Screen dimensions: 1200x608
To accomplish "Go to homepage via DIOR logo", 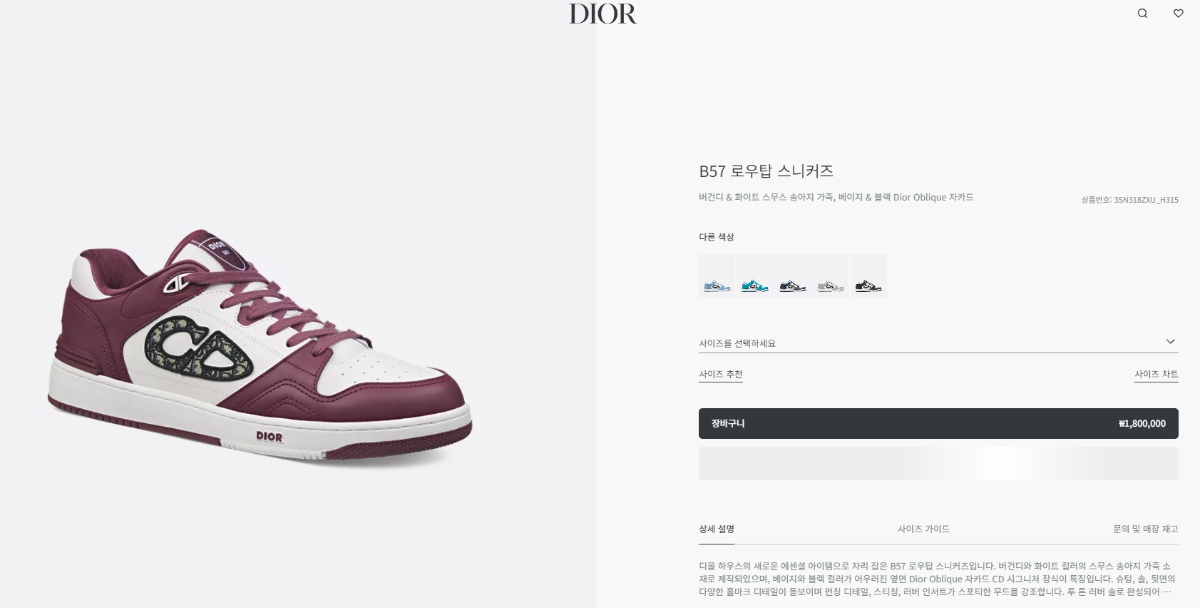I will [603, 13].
